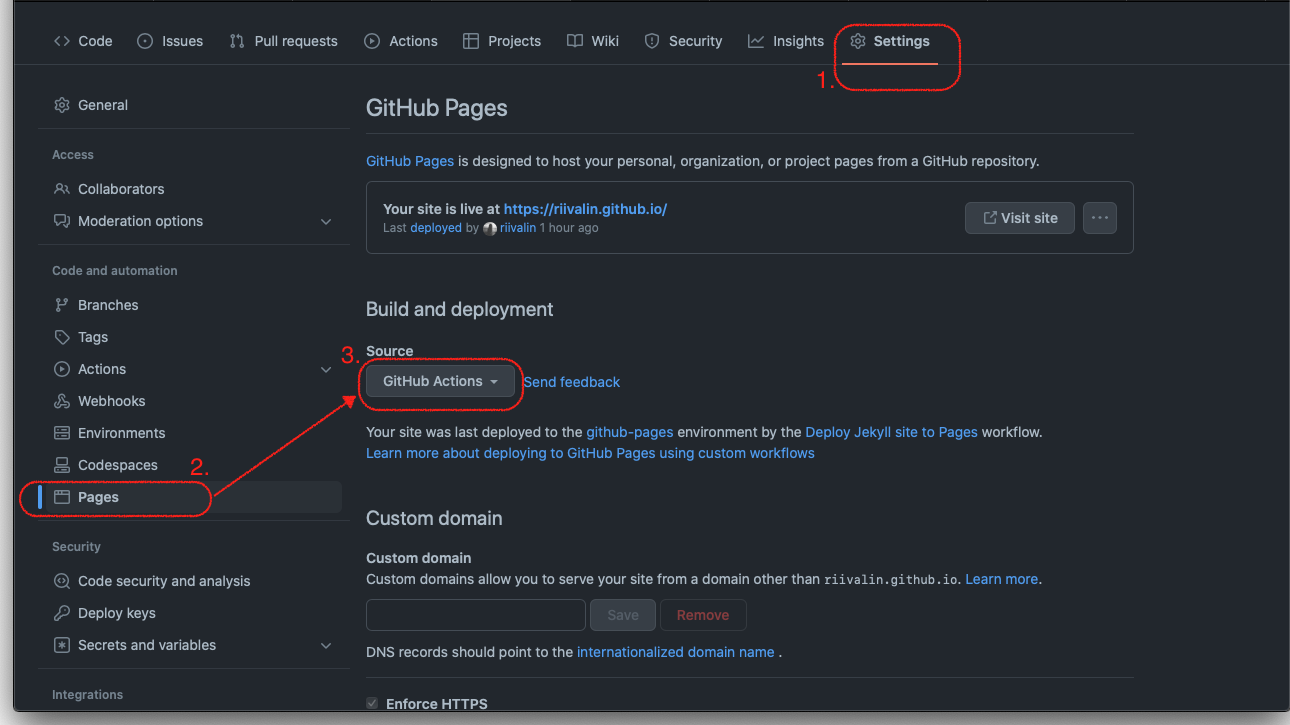
Task: Expand the Secrets and variables section
Action: click(326, 645)
